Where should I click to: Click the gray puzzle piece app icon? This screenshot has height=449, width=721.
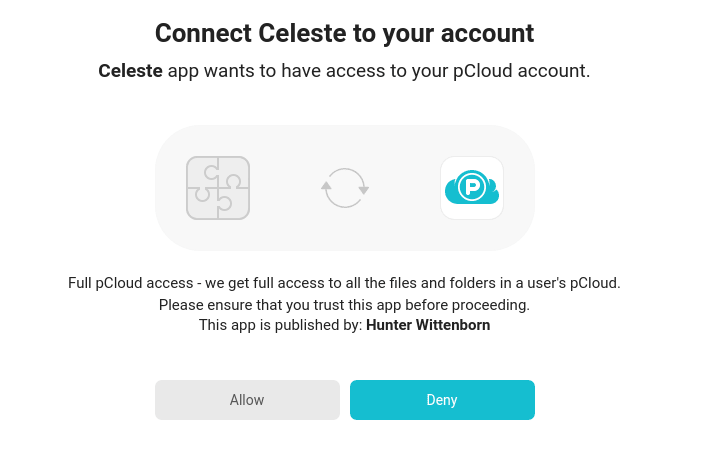[x=218, y=188]
